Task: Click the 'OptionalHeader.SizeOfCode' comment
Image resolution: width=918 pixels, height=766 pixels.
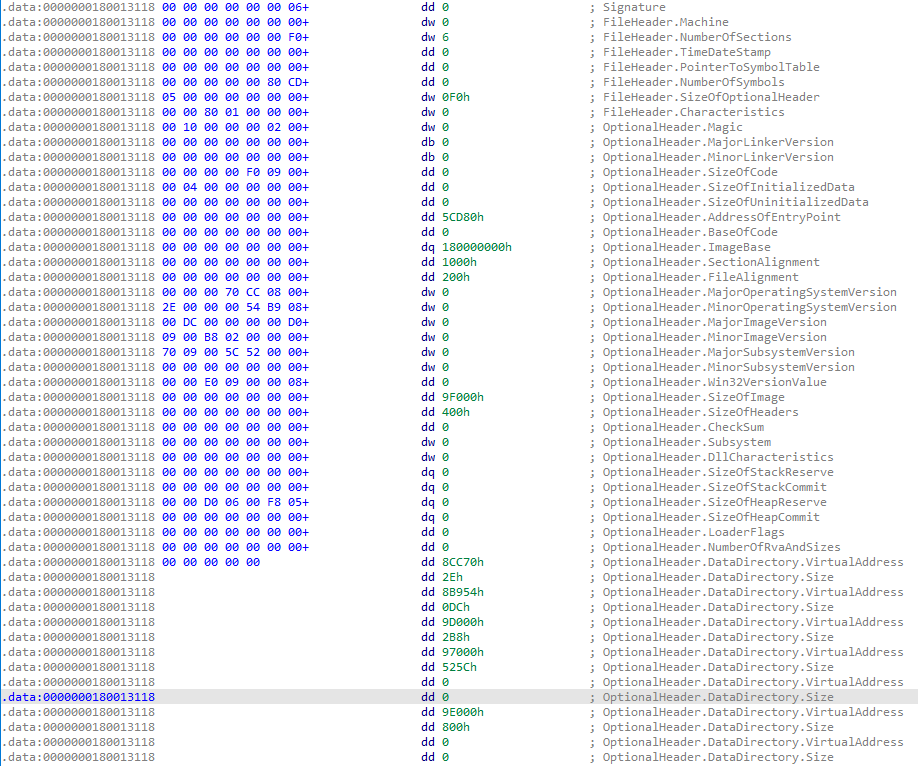Action: (x=690, y=172)
